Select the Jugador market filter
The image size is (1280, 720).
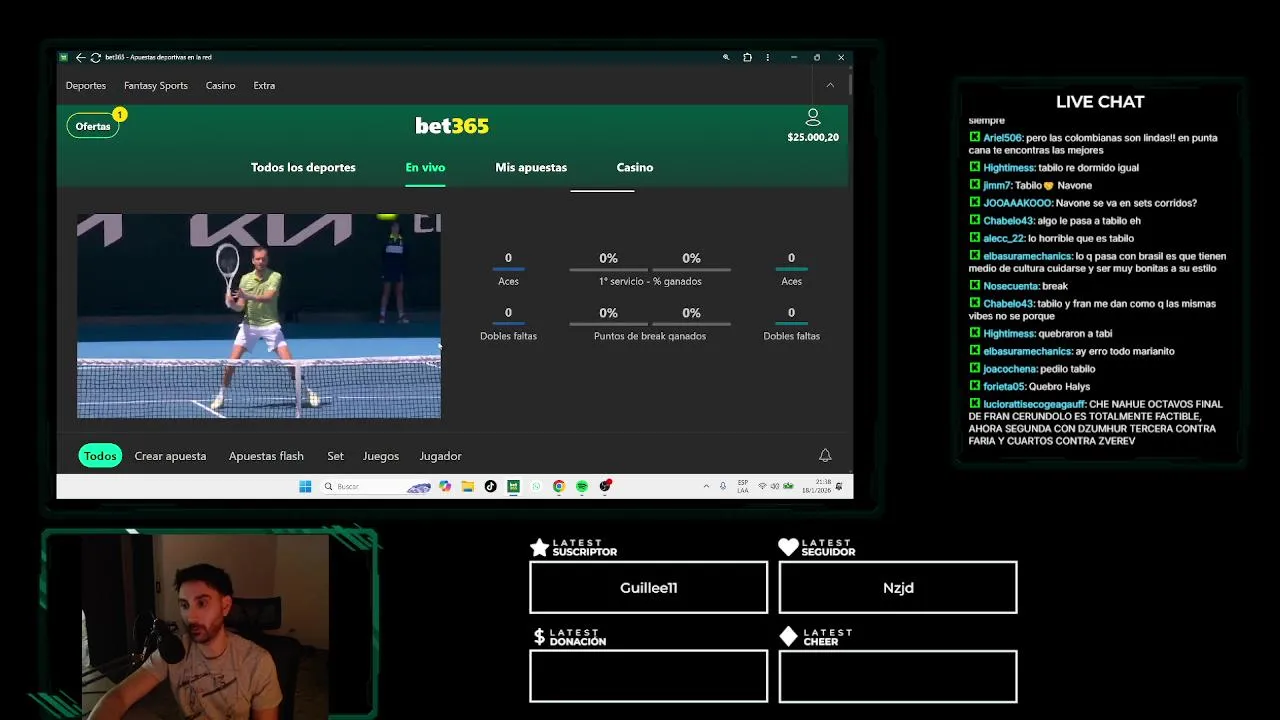[440, 456]
